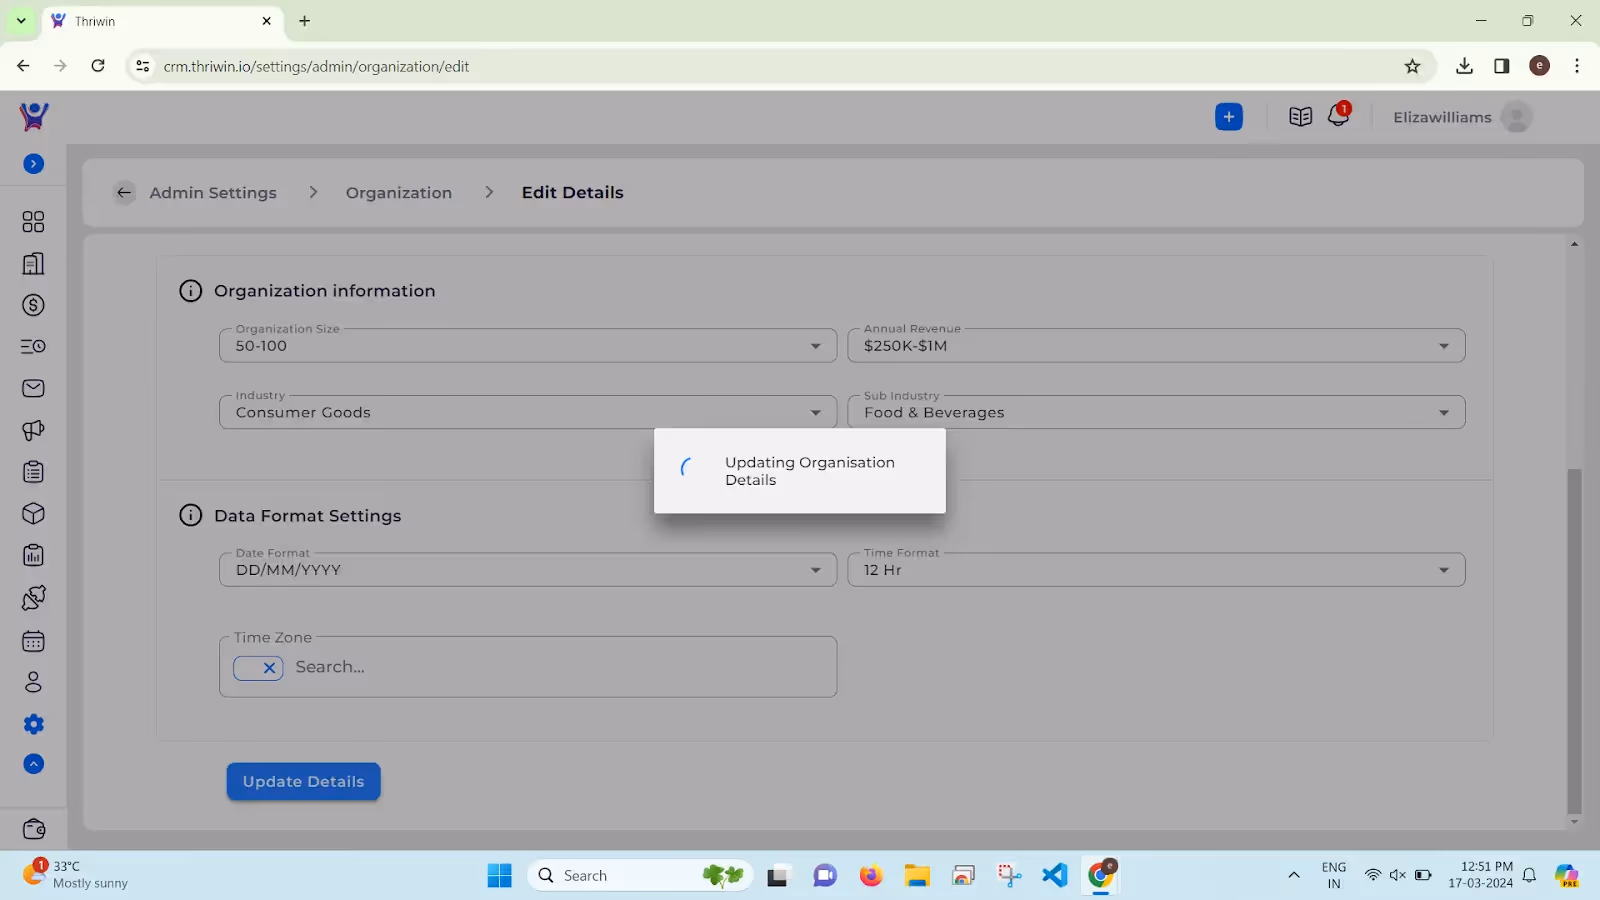
Task: Open the notifications bell icon
Action: 1338,116
